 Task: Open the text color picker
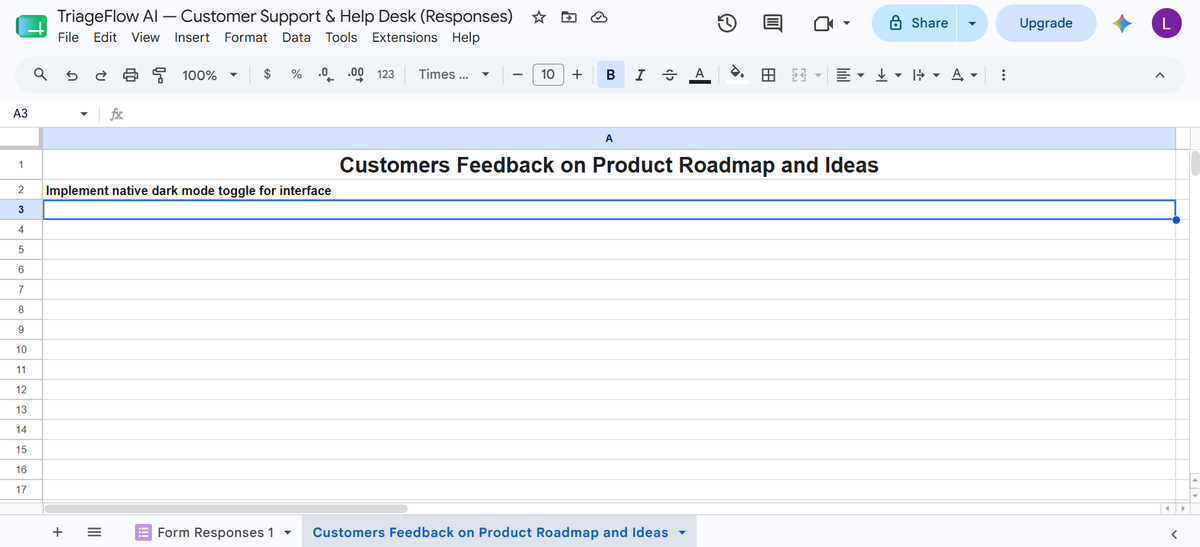[x=700, y=74]
